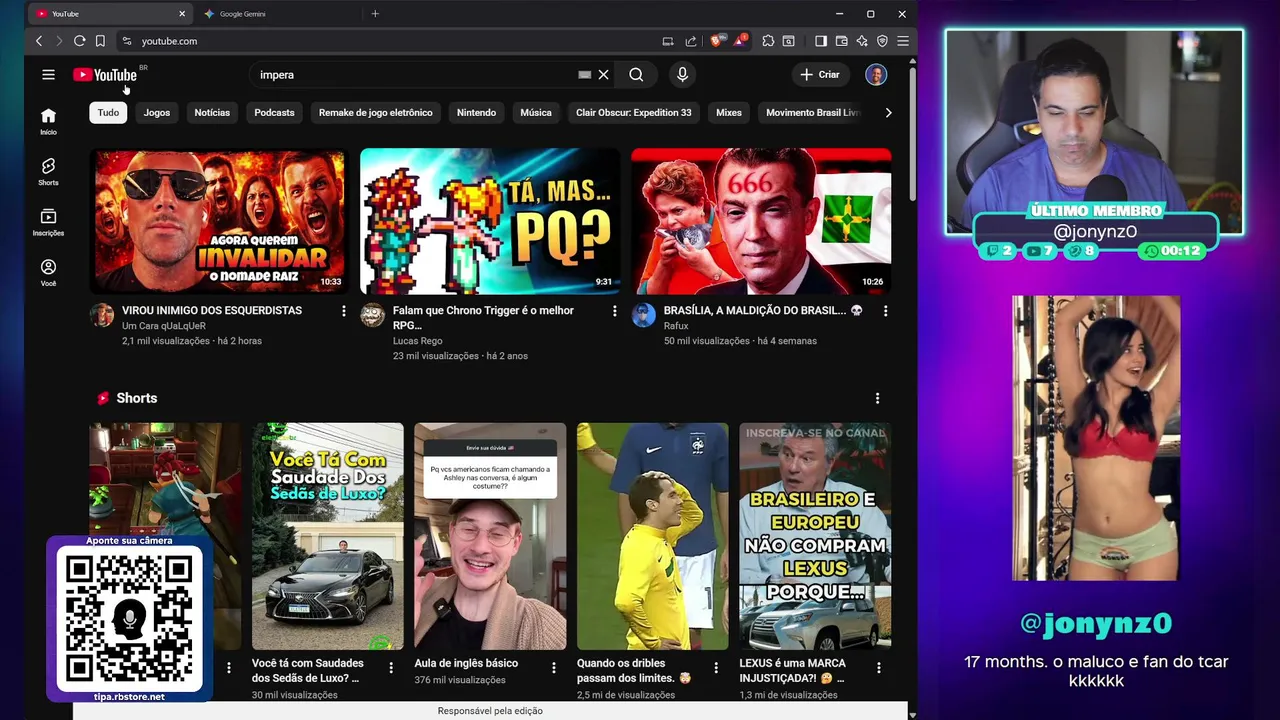The image size is (1280, 720).
Task: Open the Um Cara qUaLqUeR channel link
Action: coord(164,325)
